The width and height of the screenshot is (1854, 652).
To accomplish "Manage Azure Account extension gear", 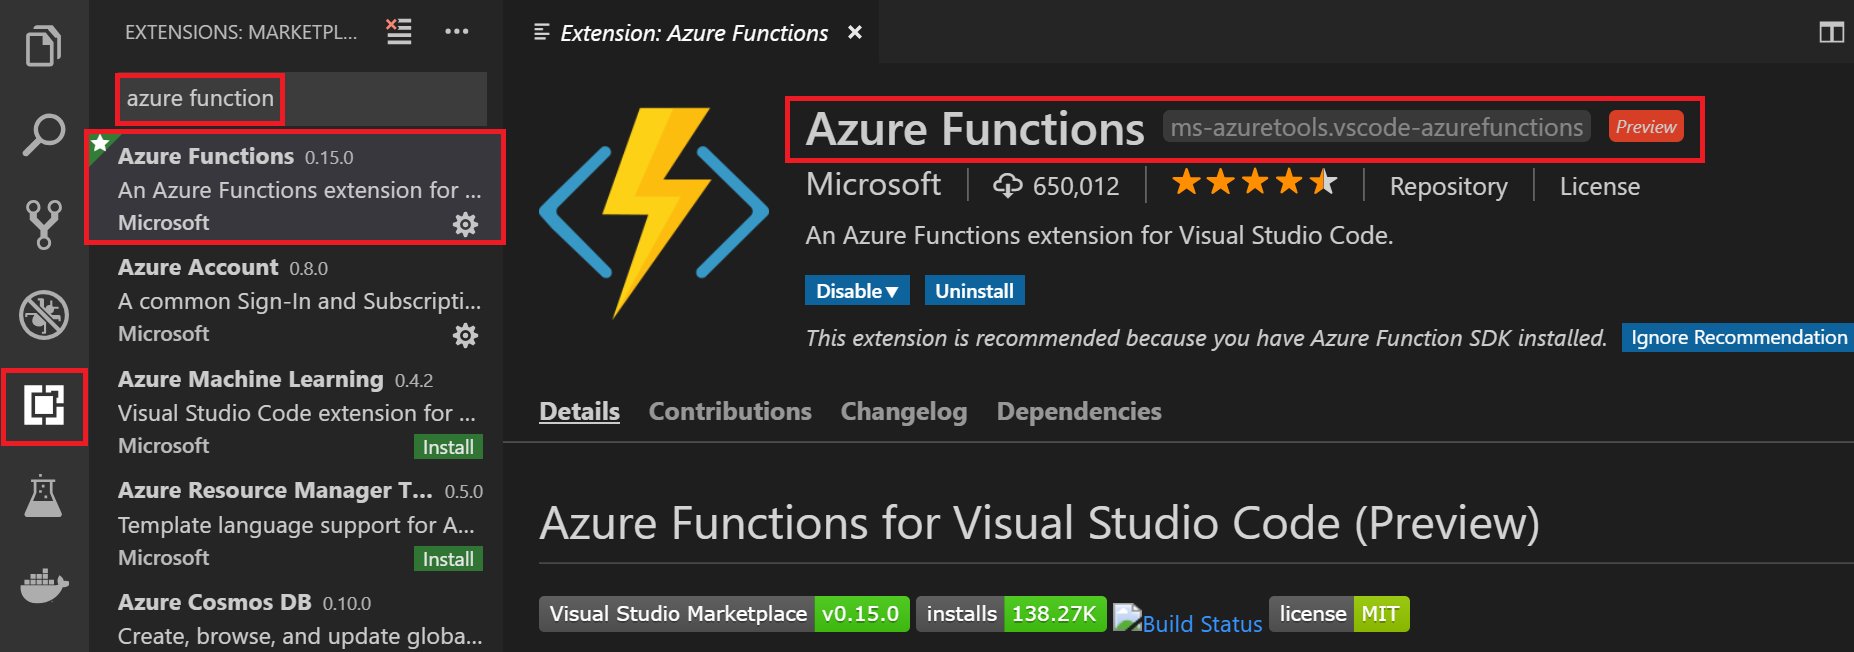I will coord(465,335).
